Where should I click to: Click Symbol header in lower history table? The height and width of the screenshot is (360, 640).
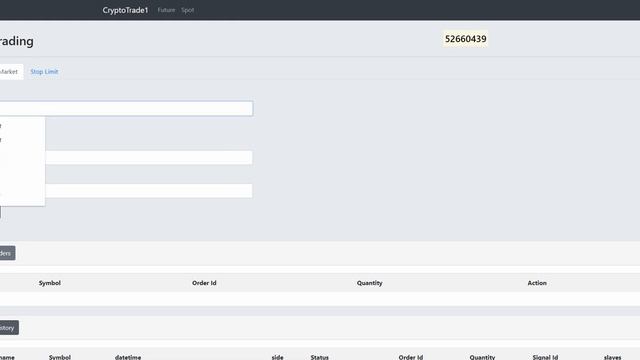(x=60, y=357)
